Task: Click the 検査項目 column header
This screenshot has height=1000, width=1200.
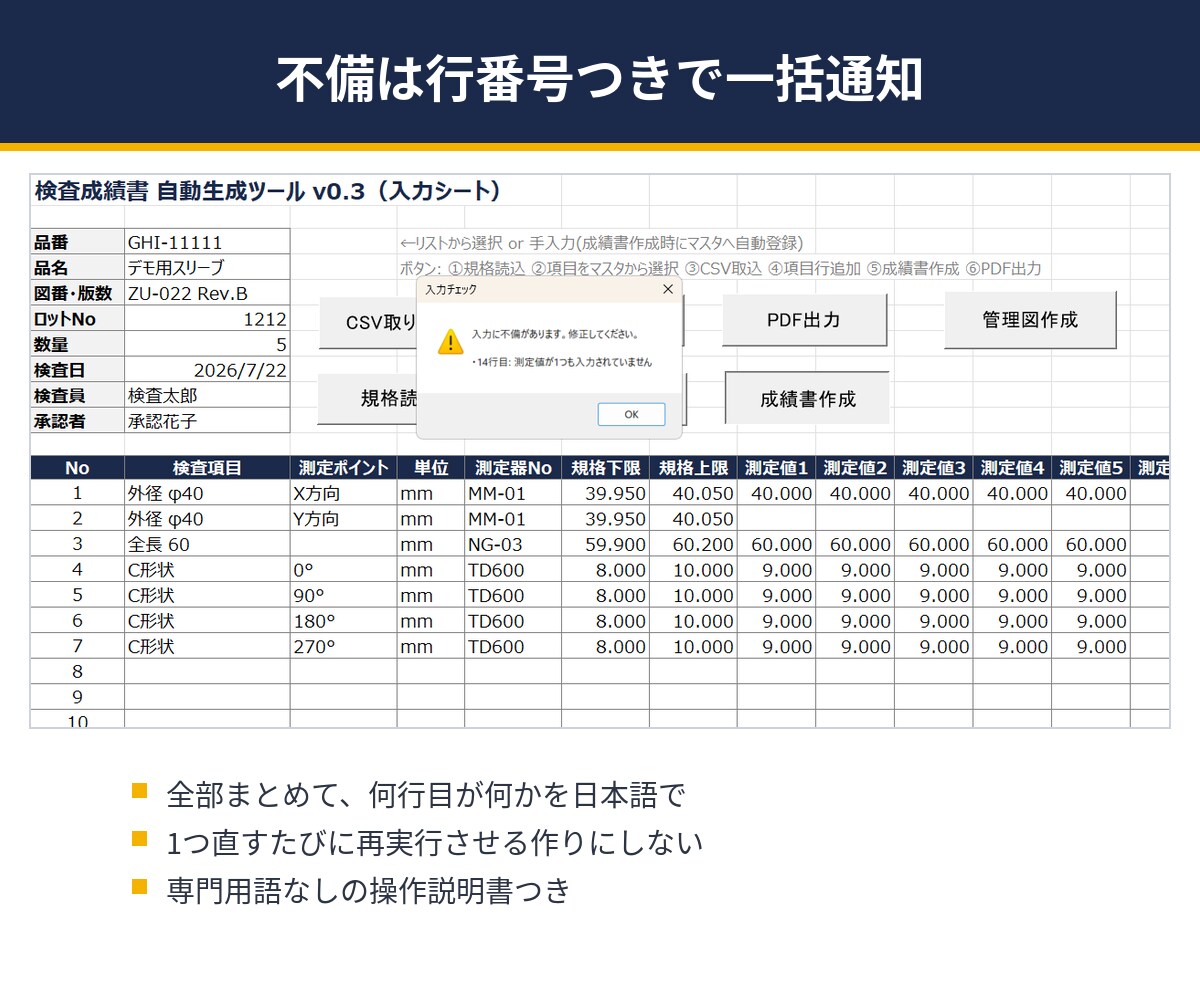Action: (207, 468)
